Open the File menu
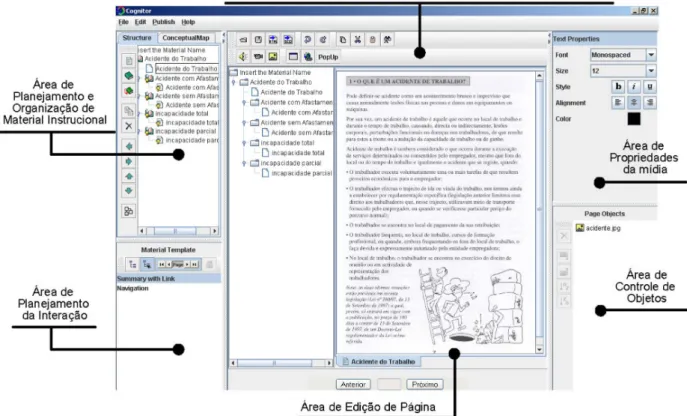Viewport: 687px width, 416px height. (124, 22)
